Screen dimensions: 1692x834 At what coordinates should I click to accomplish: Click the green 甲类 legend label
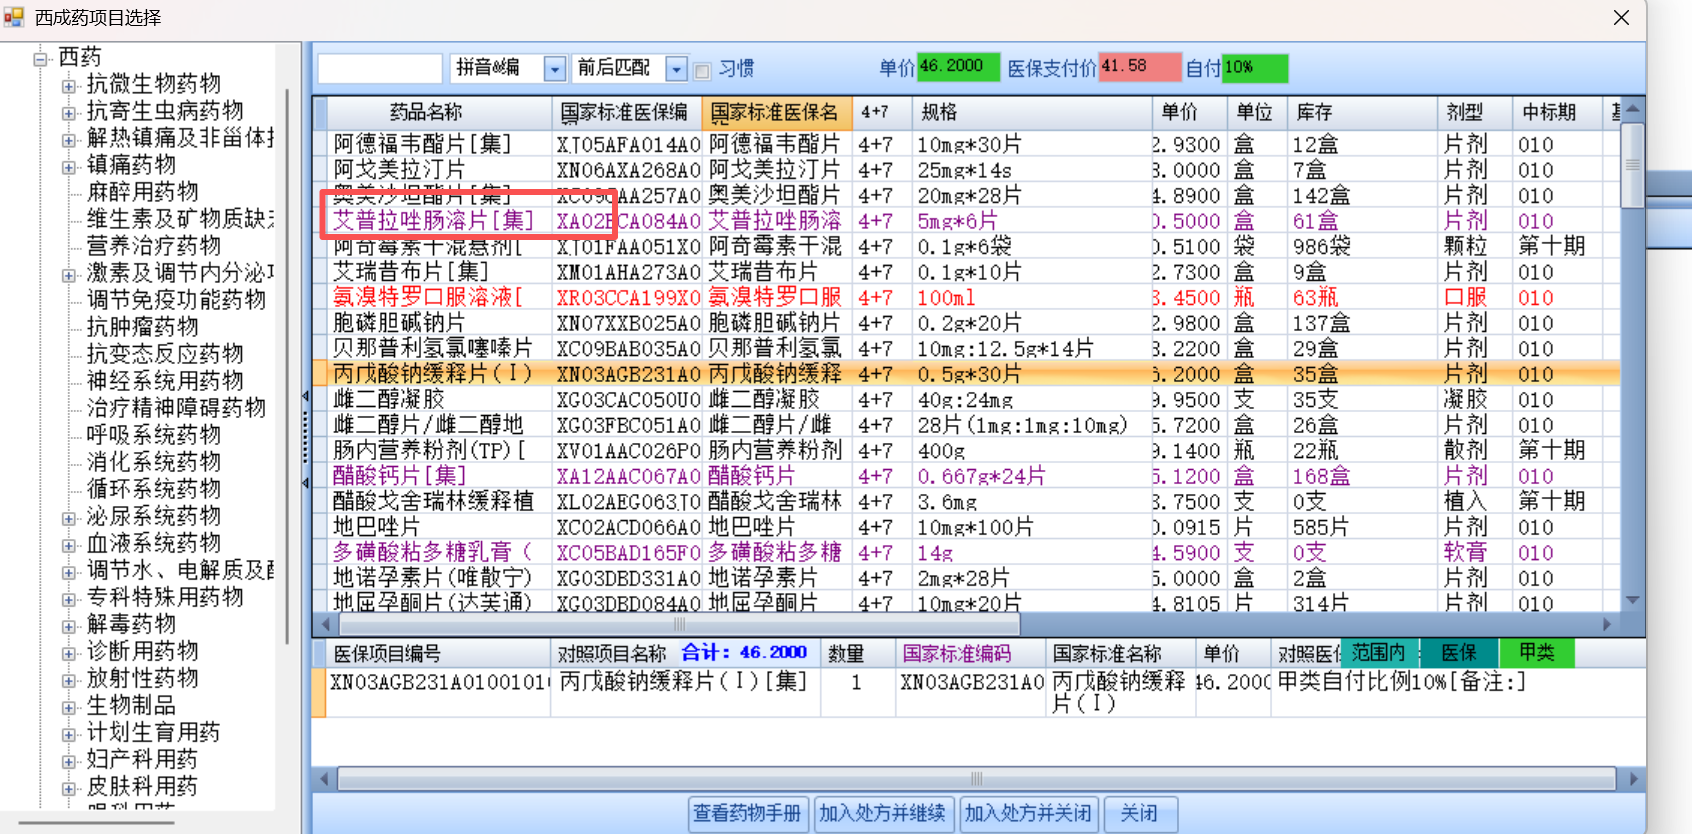[x=1537, y=653]
